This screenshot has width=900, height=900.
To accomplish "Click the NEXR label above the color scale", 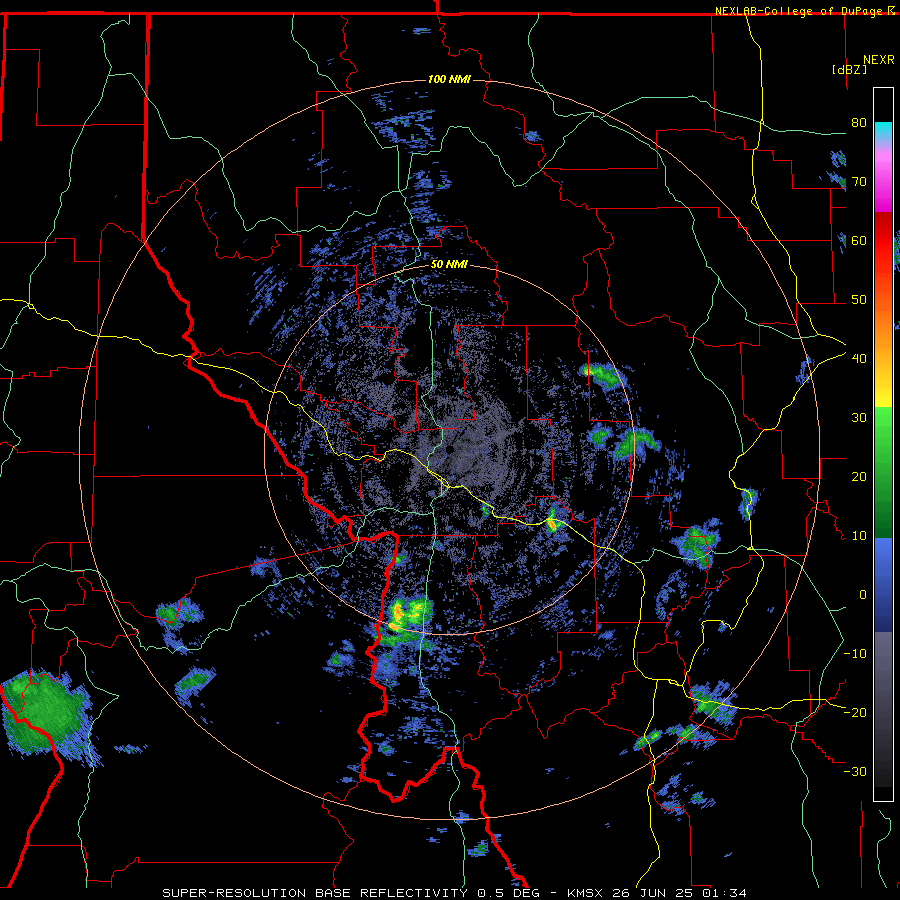I will click(878, 60).
